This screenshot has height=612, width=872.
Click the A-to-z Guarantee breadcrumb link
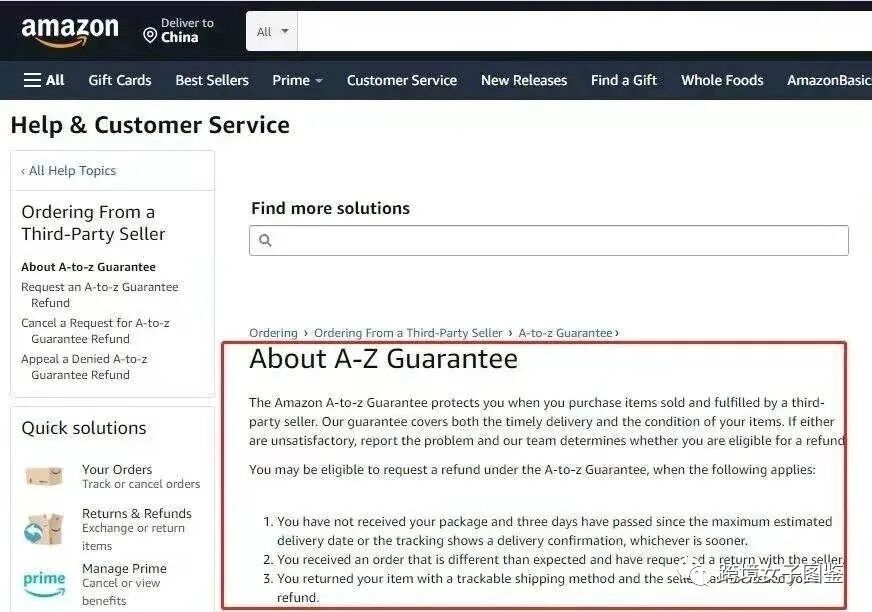click(x=565, y=333)
